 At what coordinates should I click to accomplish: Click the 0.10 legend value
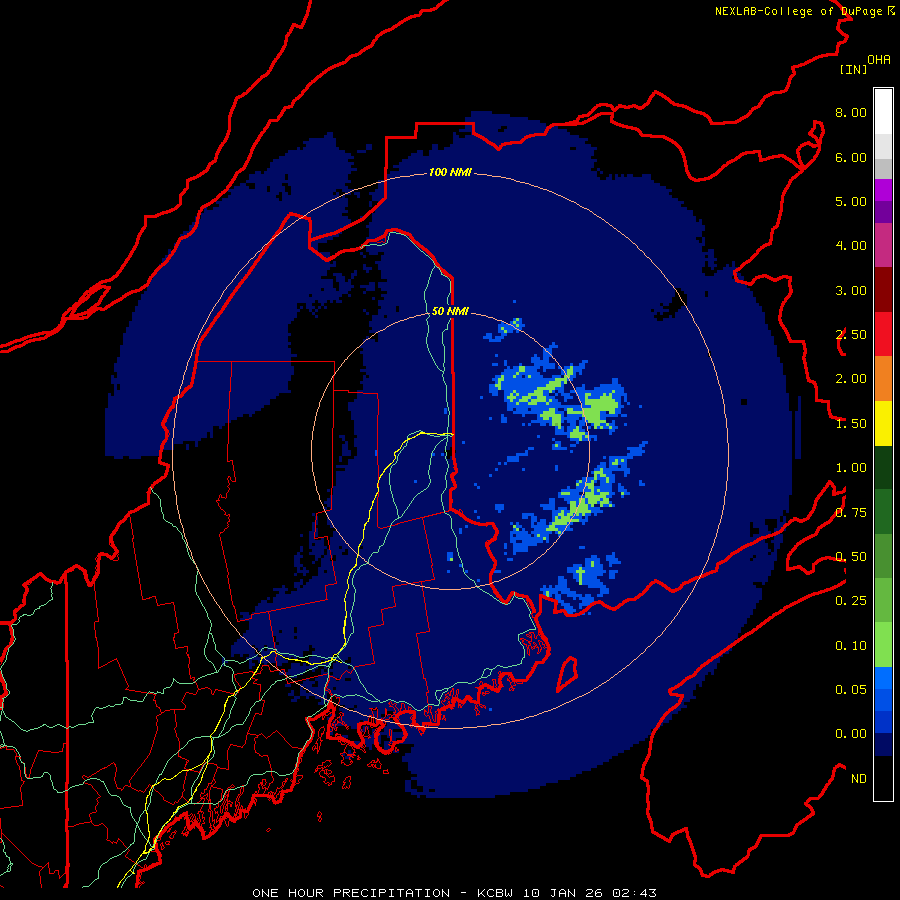point(851,646)
